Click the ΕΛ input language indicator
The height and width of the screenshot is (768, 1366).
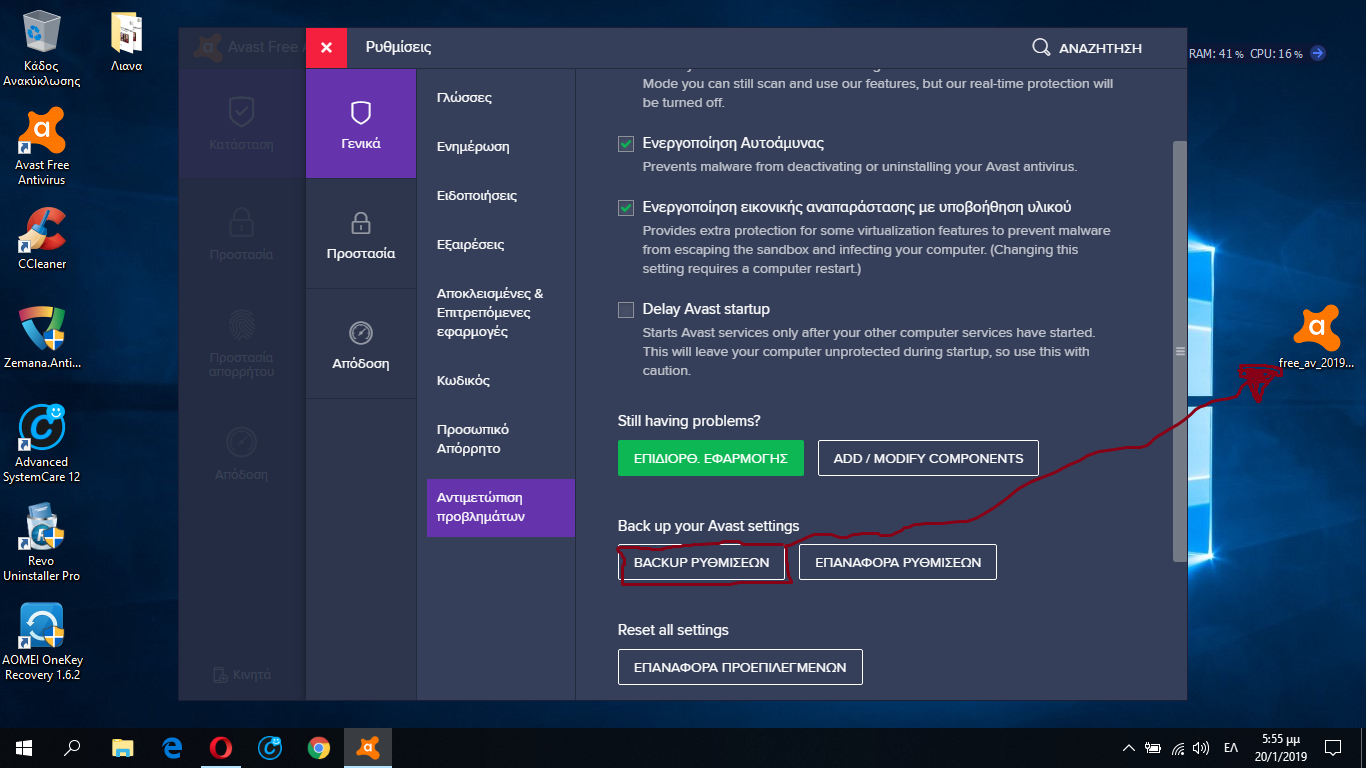point(1231,747)
